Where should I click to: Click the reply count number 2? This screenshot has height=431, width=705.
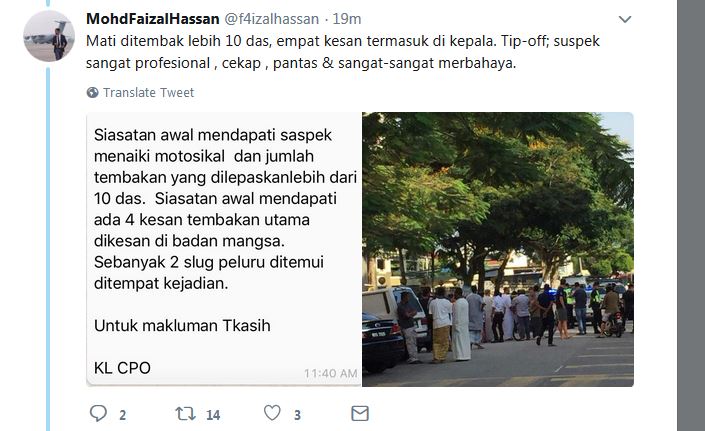122,415
